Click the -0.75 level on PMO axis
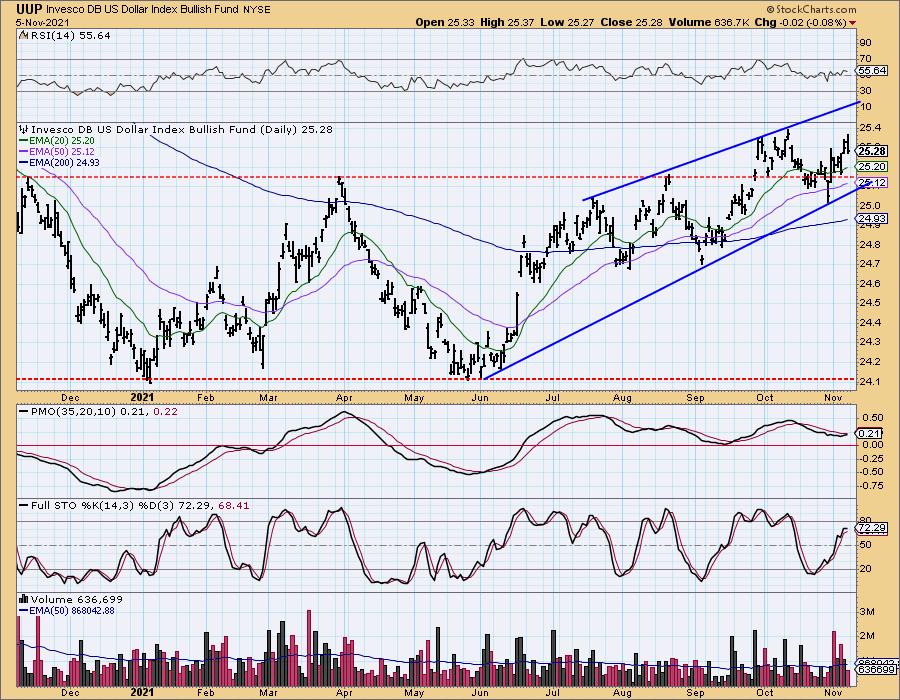 tap(870, 485)
